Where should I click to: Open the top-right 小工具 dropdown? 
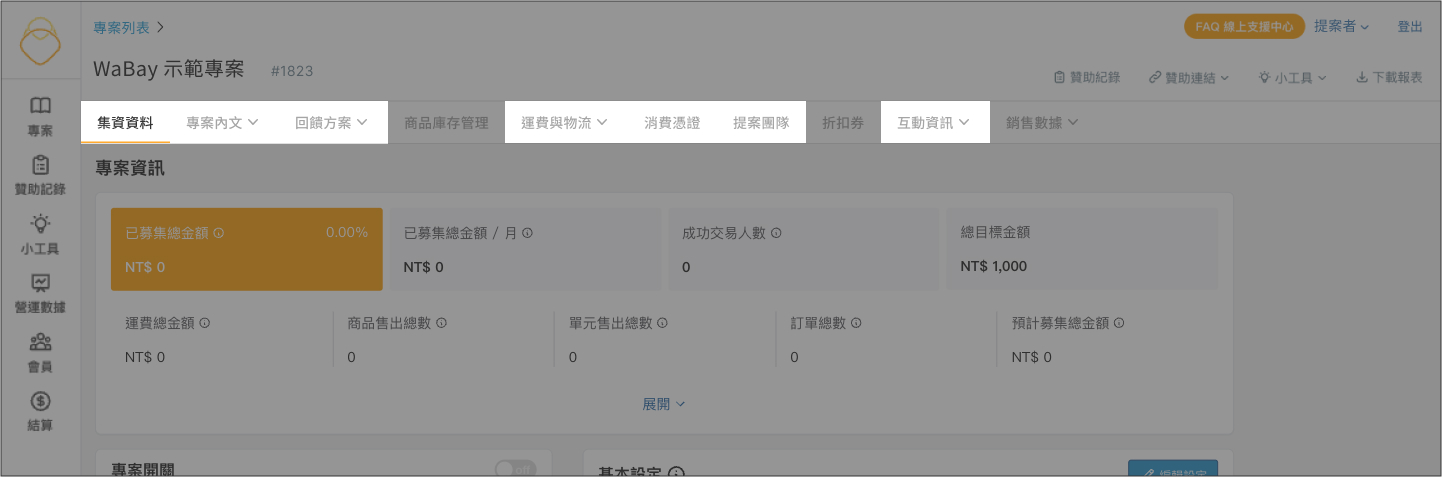click(x=1292, y=77)
